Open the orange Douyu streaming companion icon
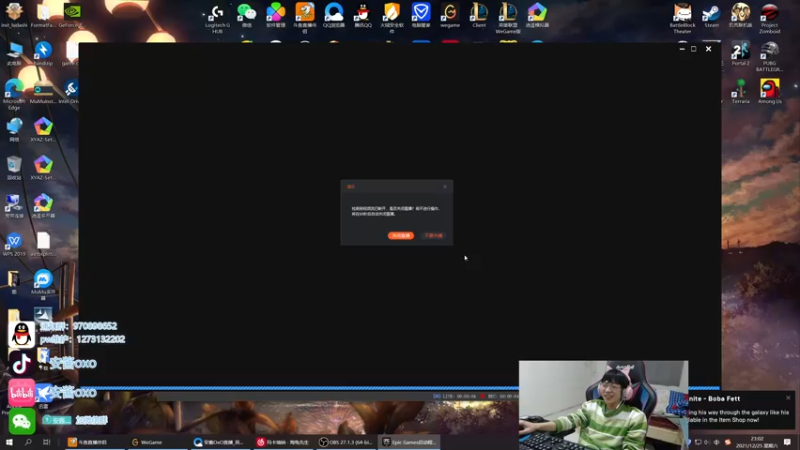The image size is (800, 450). pos(305,18)
